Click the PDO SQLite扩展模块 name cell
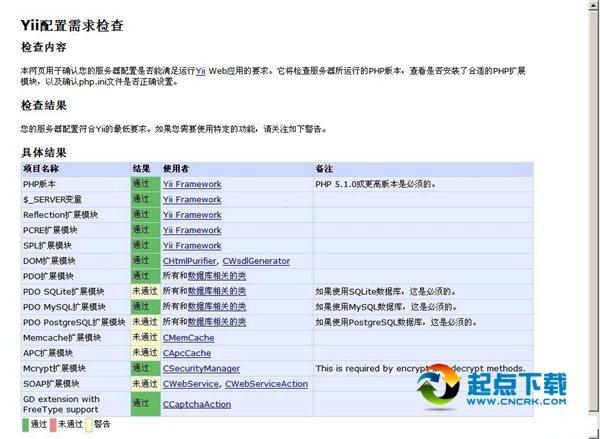600x439 pixels. click(x=76, y=291)
